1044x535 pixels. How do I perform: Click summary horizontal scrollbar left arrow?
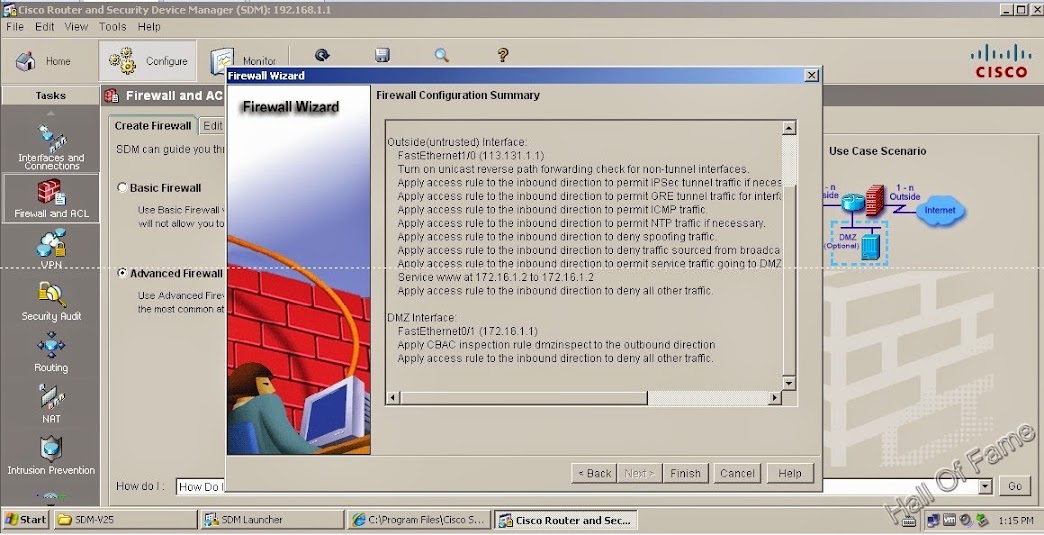pos(393,398)
